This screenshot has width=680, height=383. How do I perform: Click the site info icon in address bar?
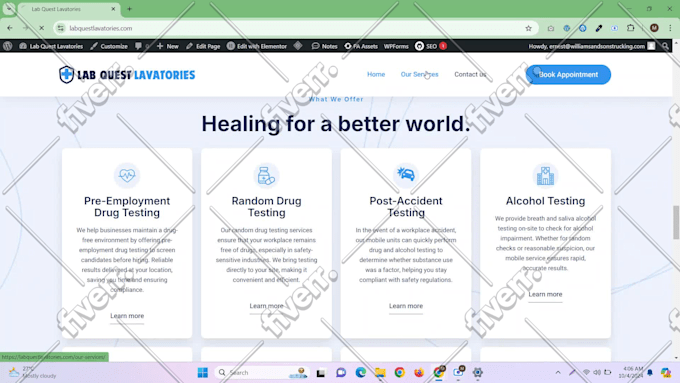(x=61, y=28)
